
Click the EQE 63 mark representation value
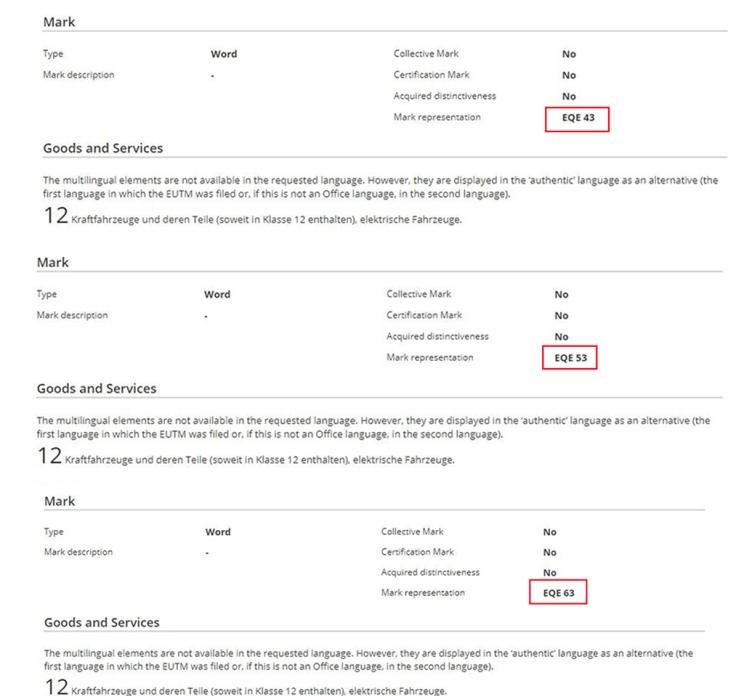click(x=558, y=593)
